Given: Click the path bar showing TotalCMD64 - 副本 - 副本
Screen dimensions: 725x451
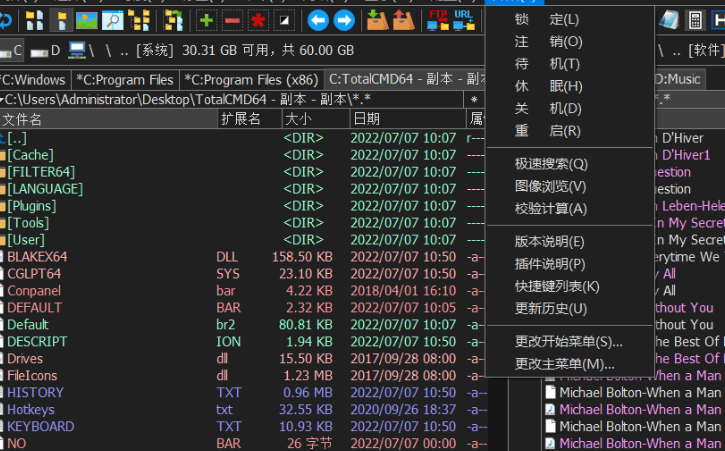Looking at the screenshot, I should (x=231, y=99).
